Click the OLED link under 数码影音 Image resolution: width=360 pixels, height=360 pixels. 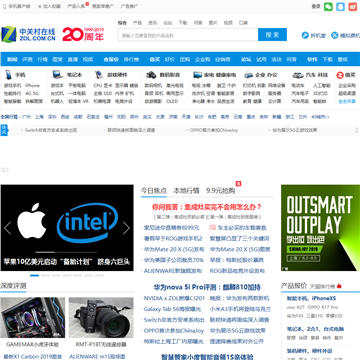click(172, 101)
